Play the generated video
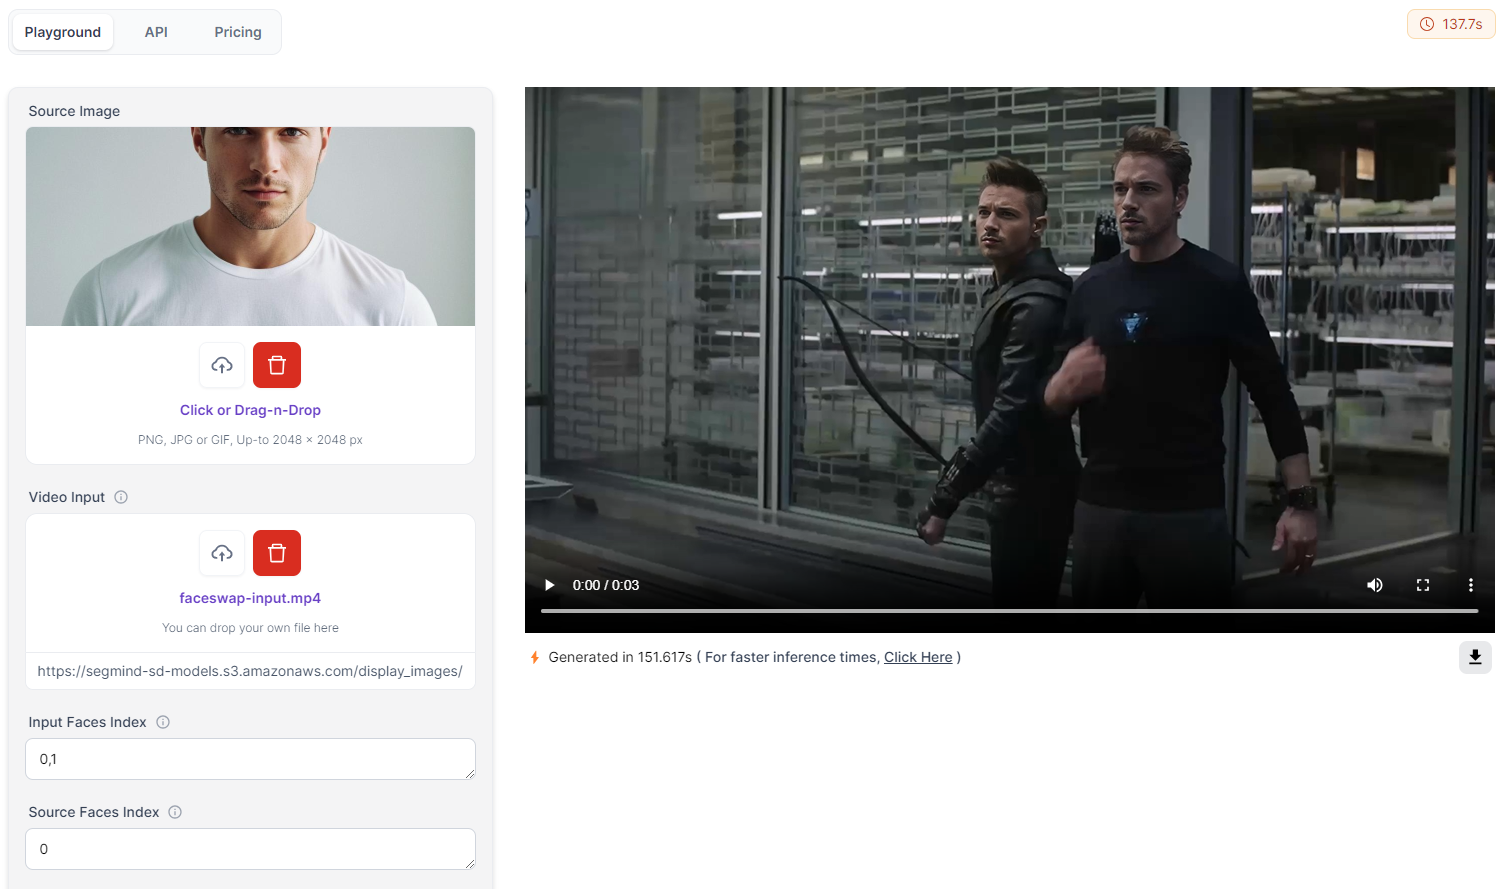 (549, 585)
